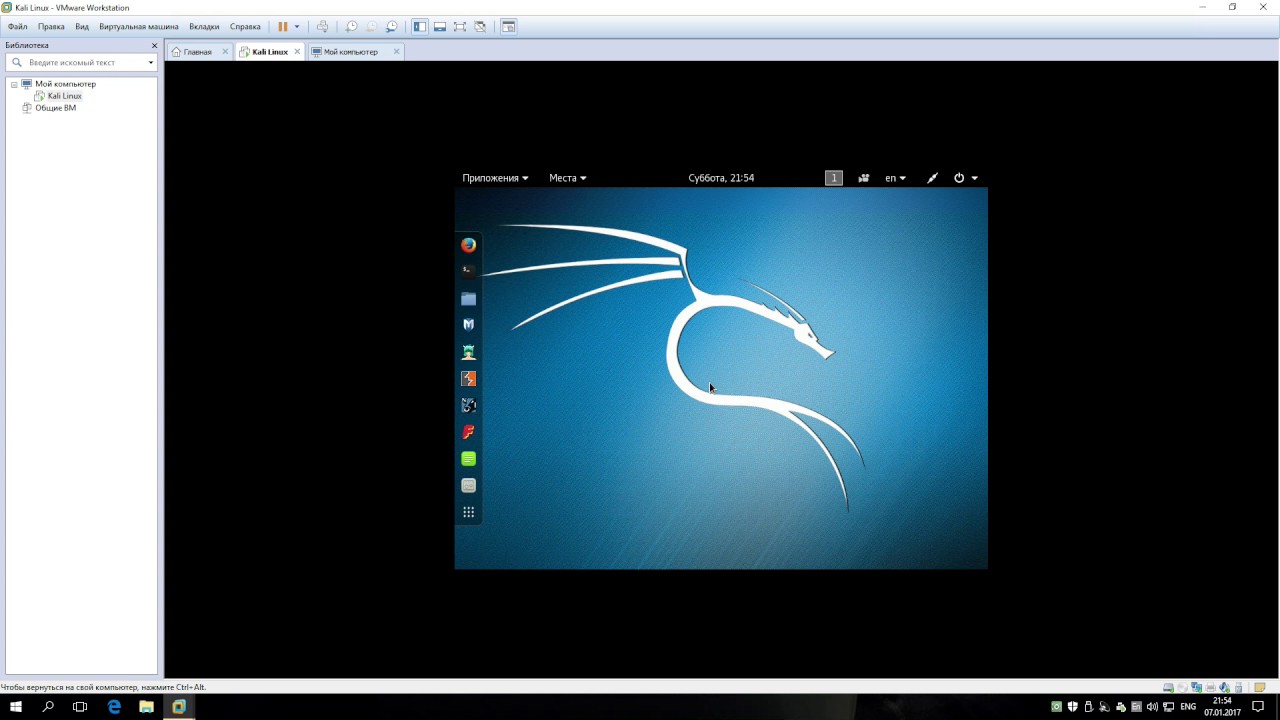Open Windows Task View
Screen dimensions: 1280x720
tap(80, 707)
